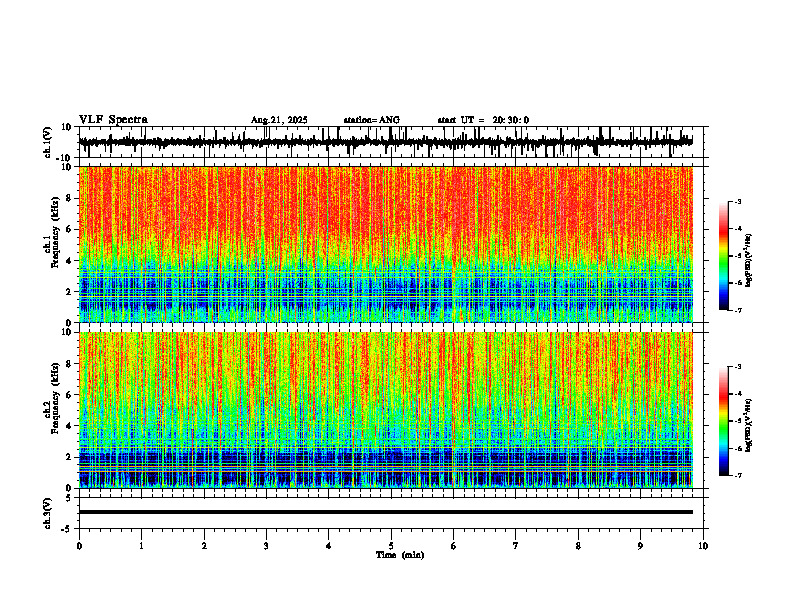Click the "0" tick on the time axis

[x=79, y=546]
